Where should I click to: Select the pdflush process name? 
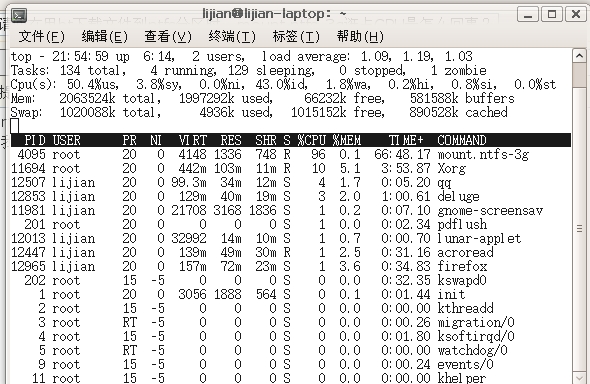coord(462,225)
